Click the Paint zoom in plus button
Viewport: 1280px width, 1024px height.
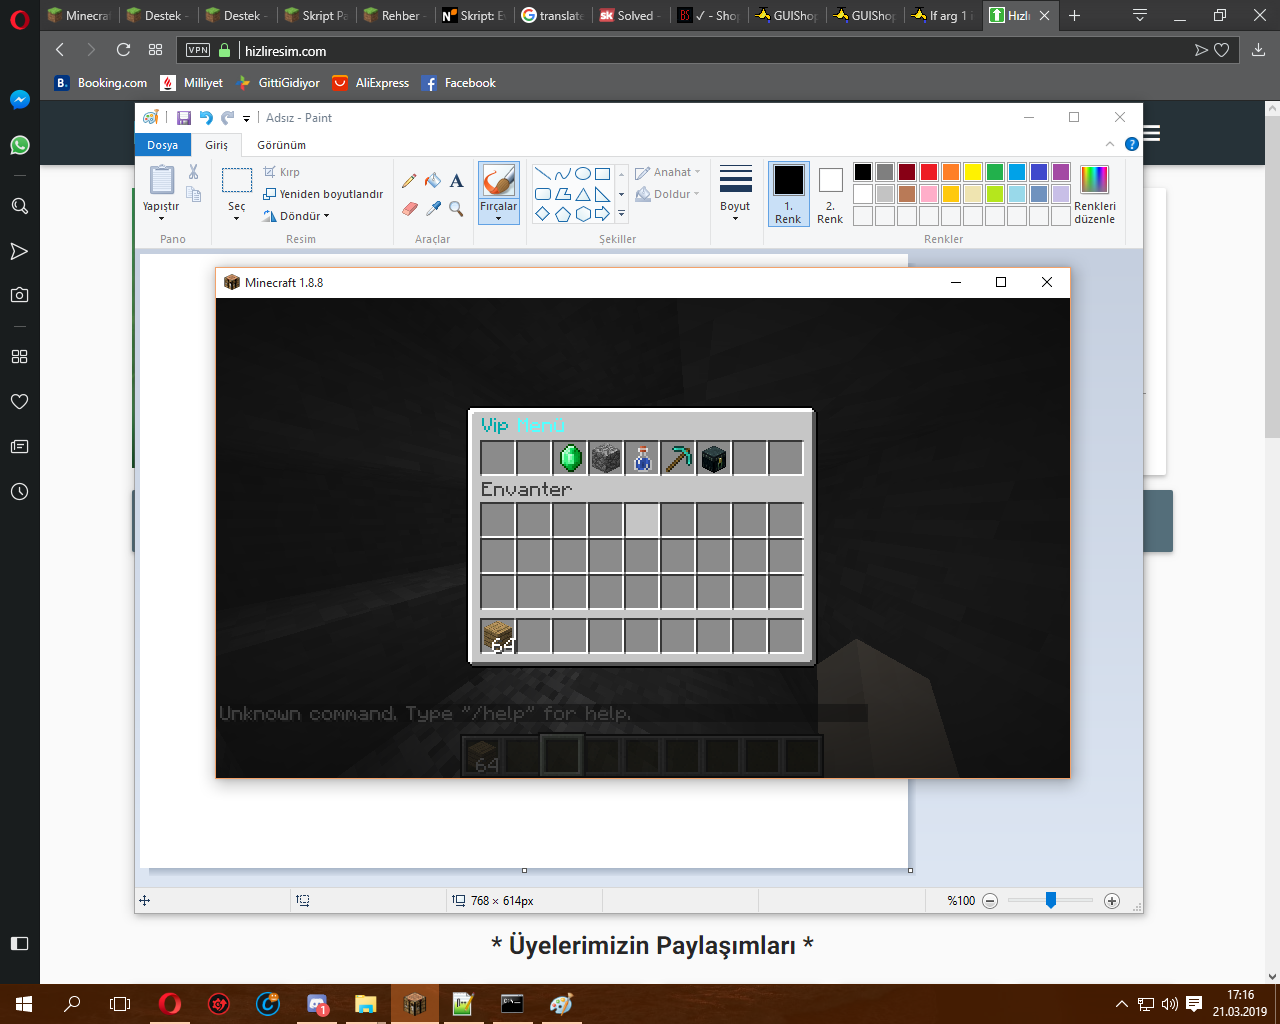point(1112,901)
